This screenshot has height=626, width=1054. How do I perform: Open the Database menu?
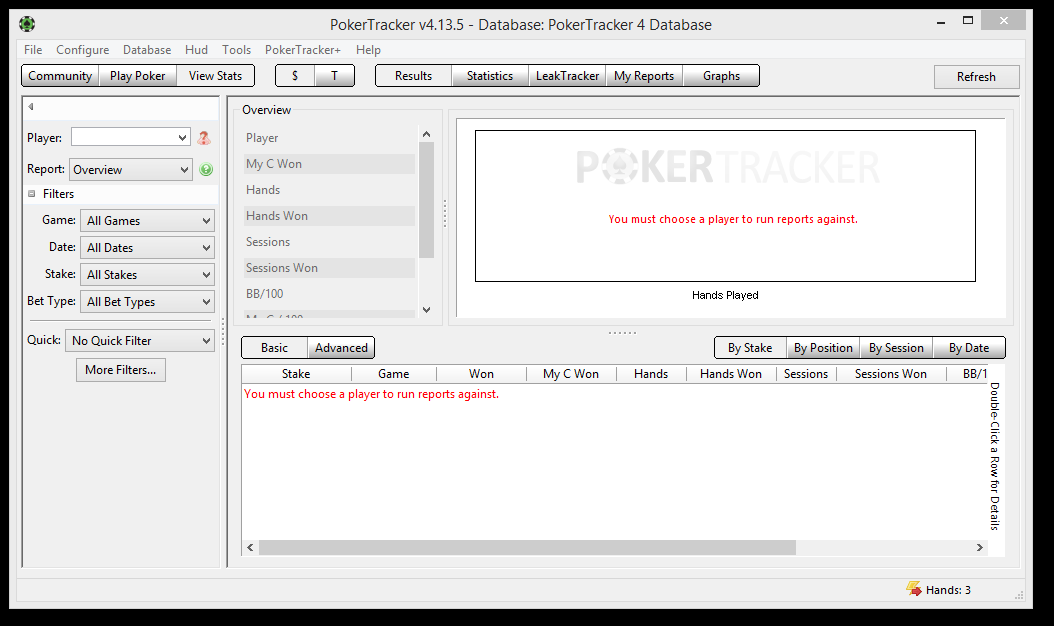pyautogui.click(x=147, y=50)
